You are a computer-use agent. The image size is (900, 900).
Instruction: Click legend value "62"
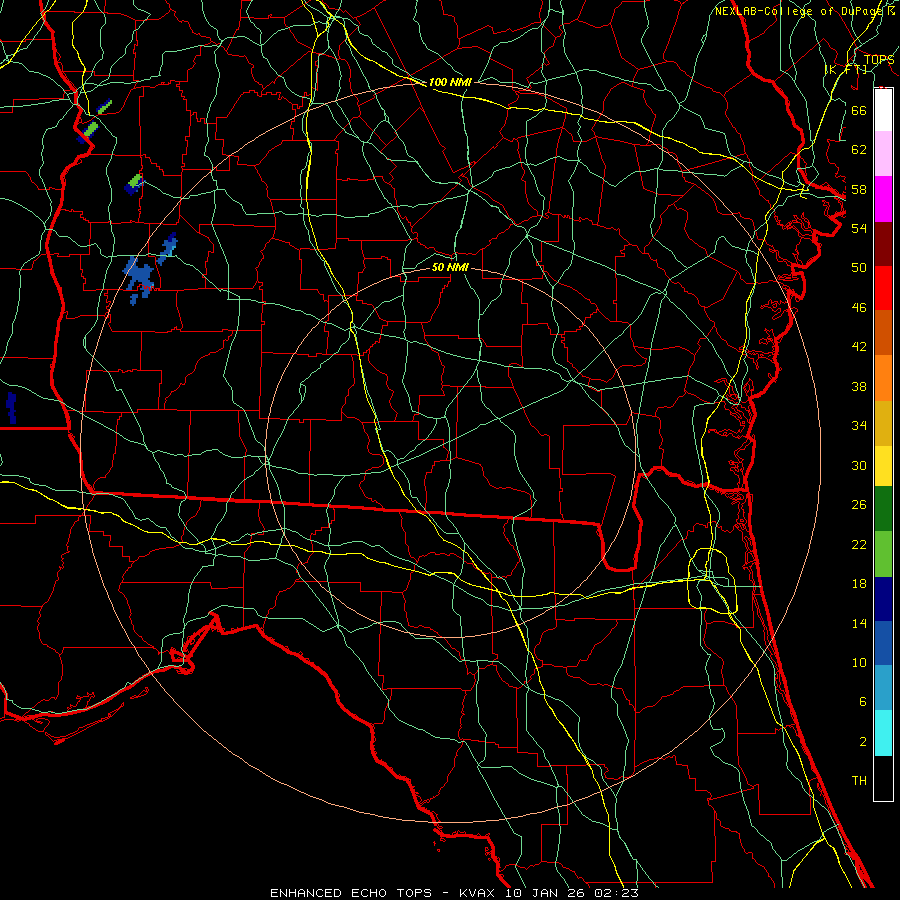coord(859,150)
